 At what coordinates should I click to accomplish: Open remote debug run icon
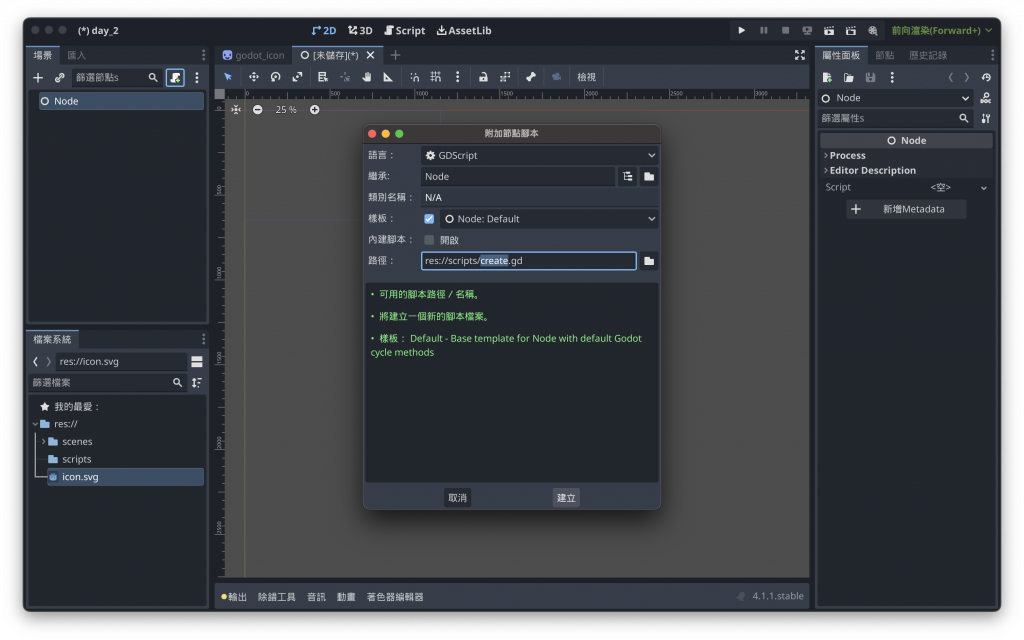click(x=807, y=30)
